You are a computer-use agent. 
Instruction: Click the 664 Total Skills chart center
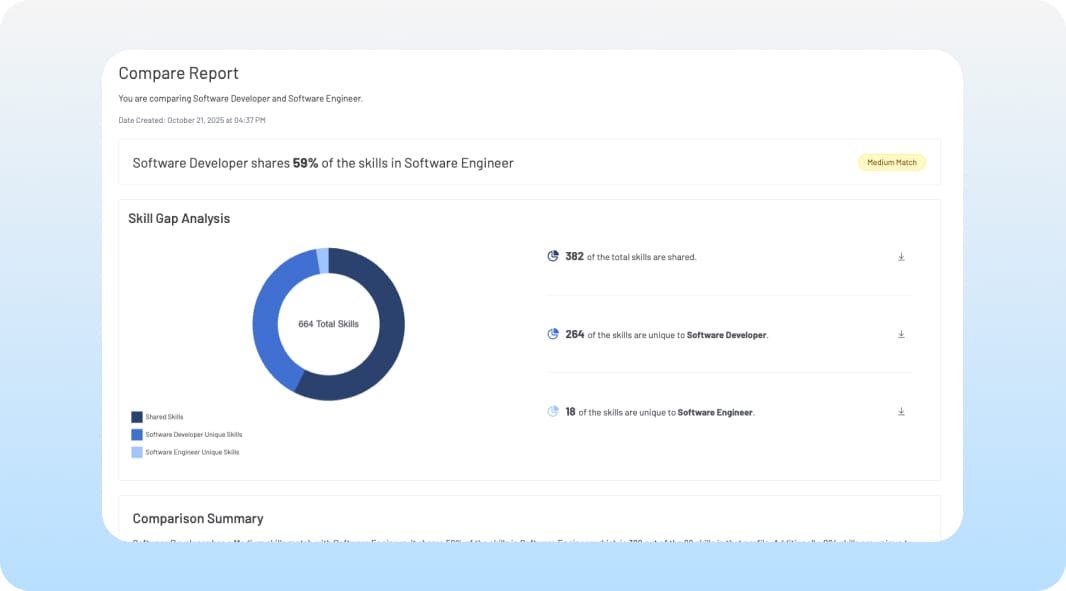[328, 323]
